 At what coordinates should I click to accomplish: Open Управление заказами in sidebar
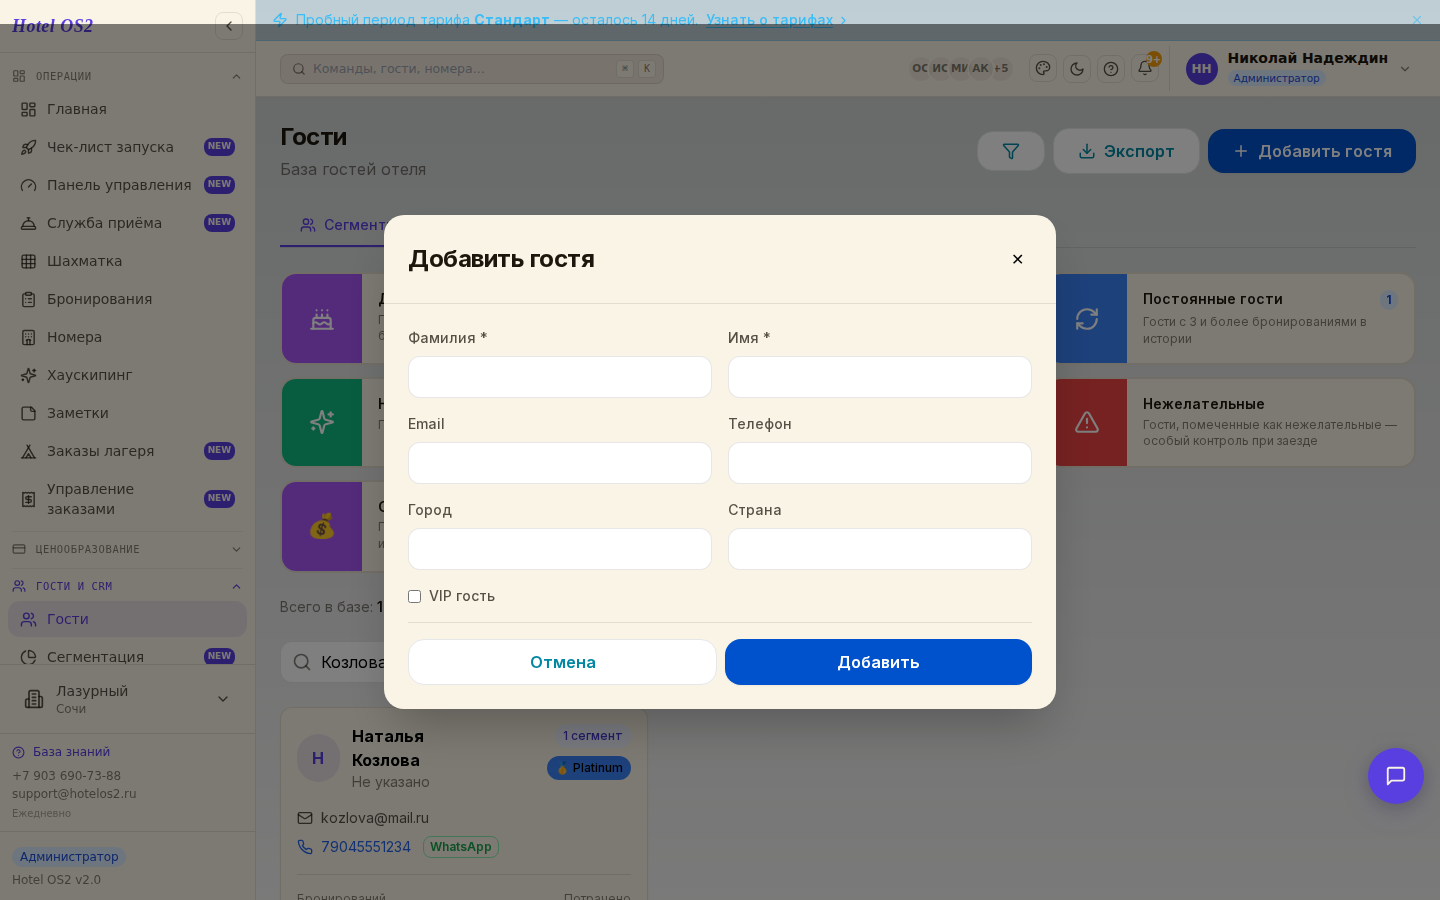(127, 499)
